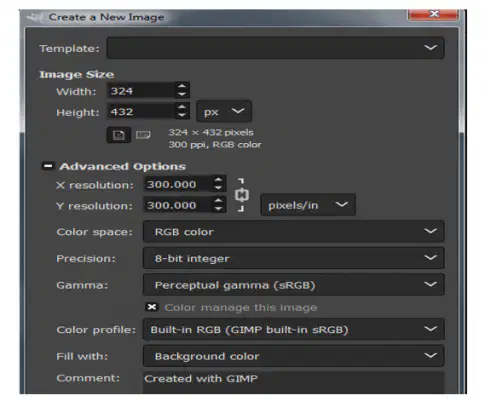Open Precision 8-bit integer dropdown

(293, 258)
